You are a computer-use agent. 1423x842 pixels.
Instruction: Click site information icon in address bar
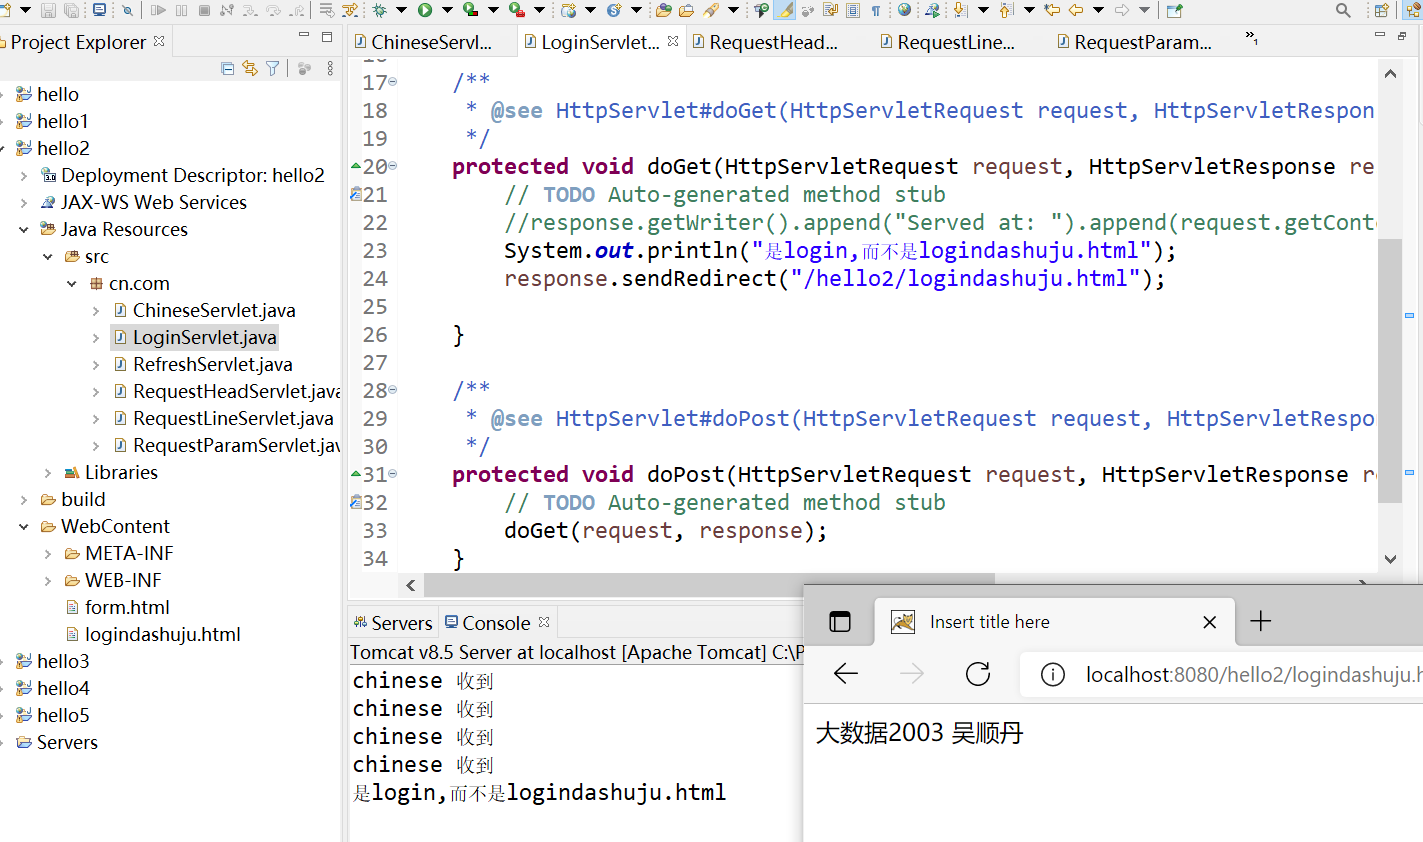pos(1052,675)
